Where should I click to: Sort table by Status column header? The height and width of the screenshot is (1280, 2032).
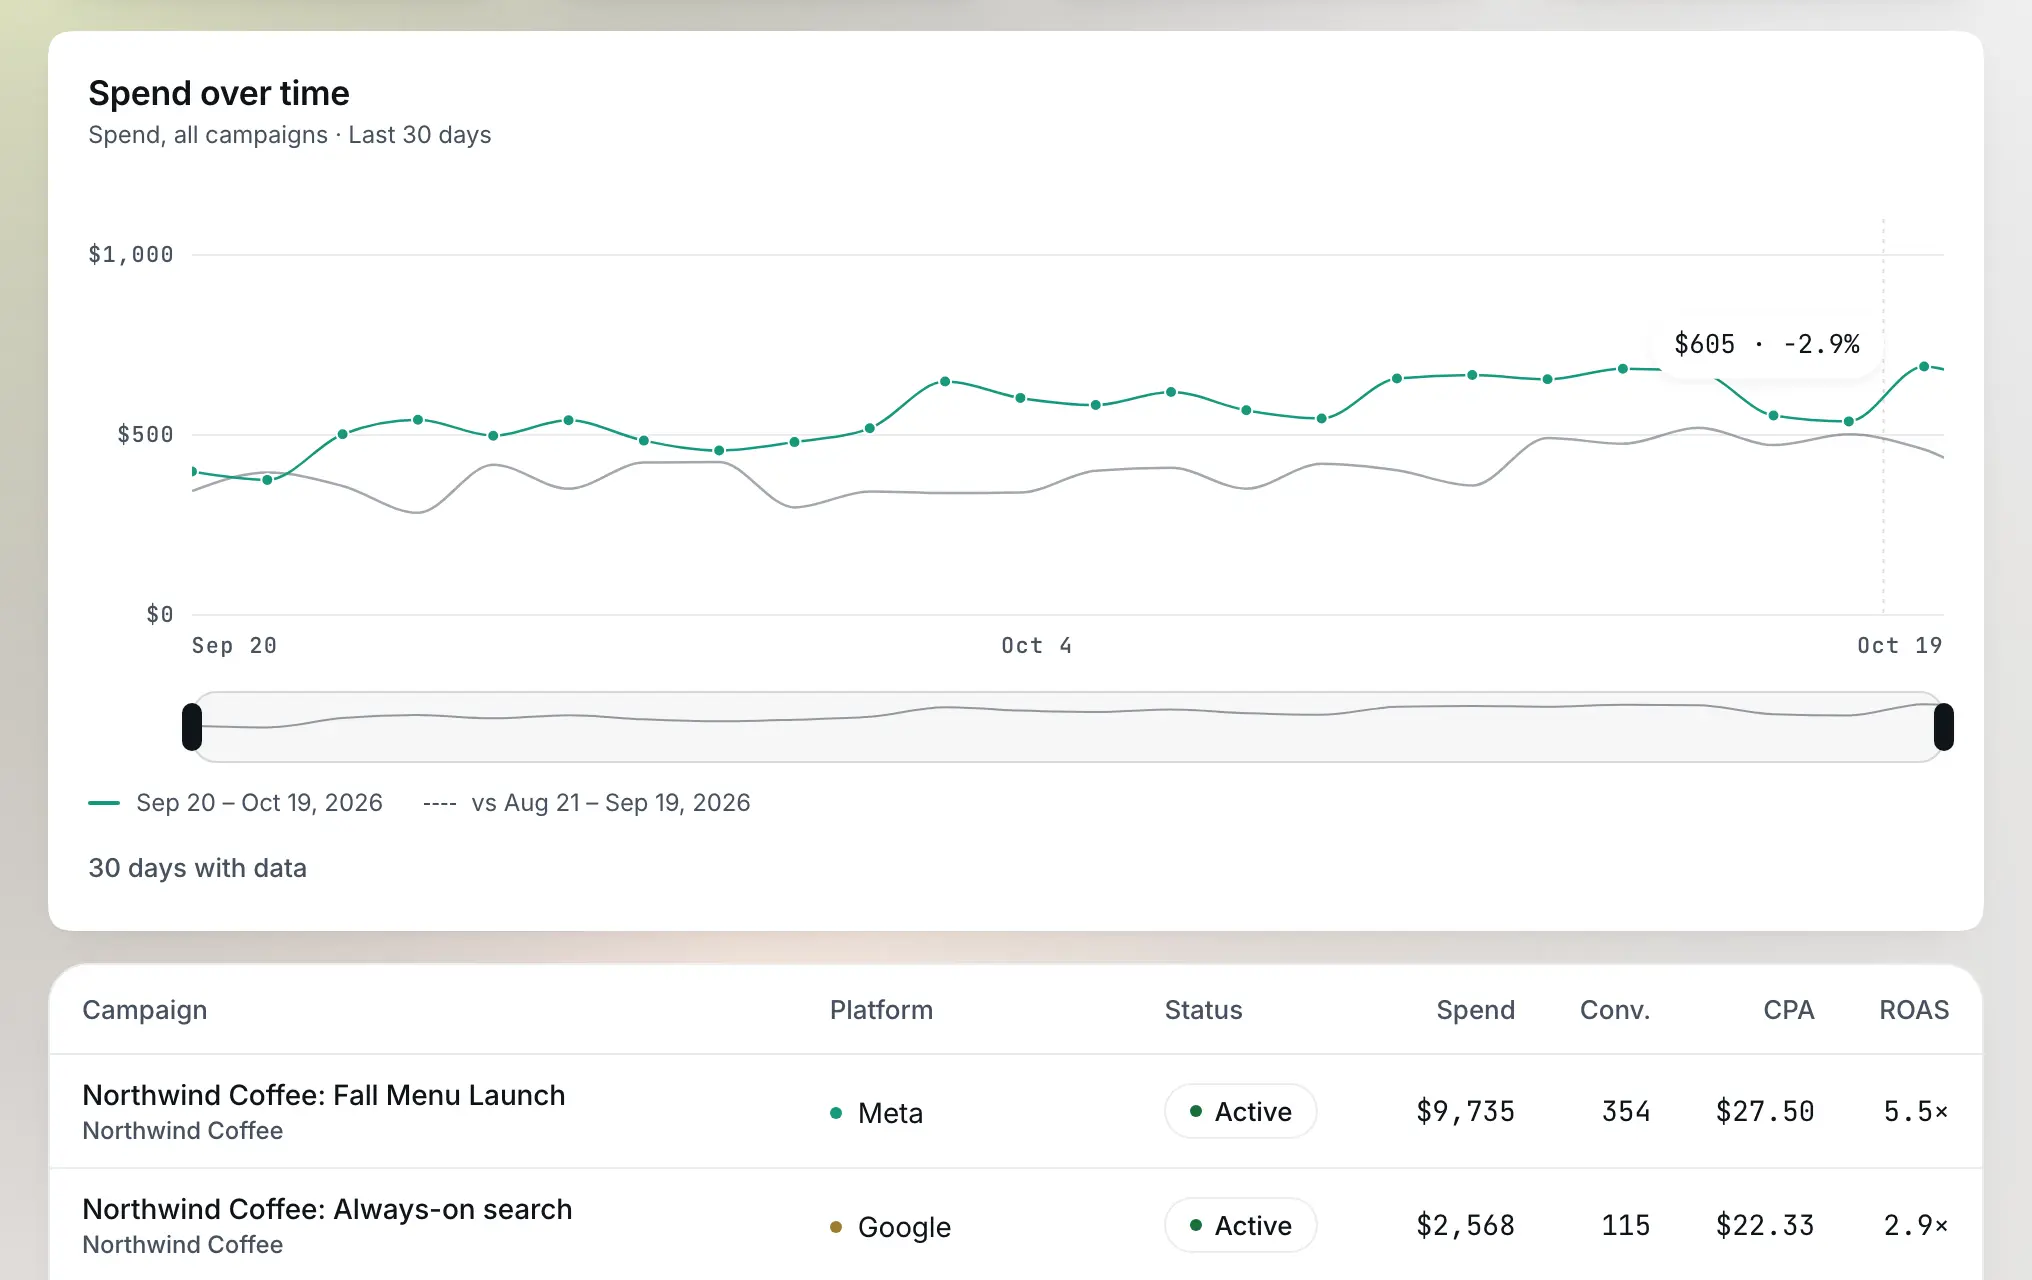click(x=1203, y=1010)
